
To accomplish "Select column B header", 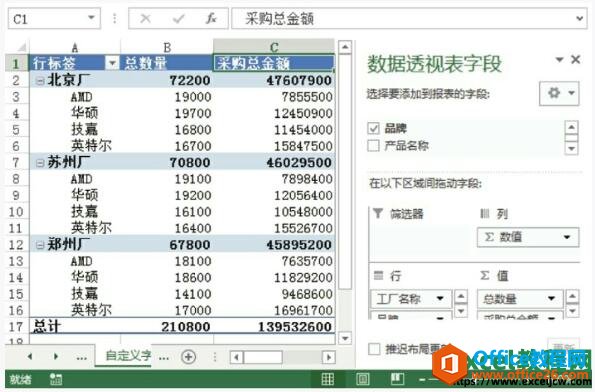I will coord(167,47).
